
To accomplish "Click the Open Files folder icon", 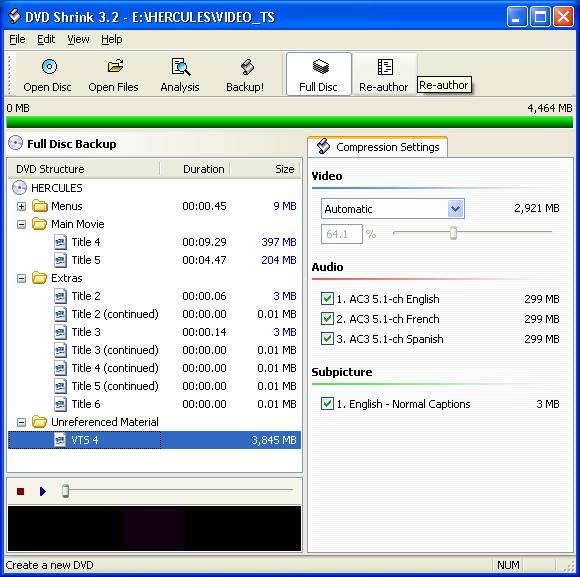I will coord(115,67).
